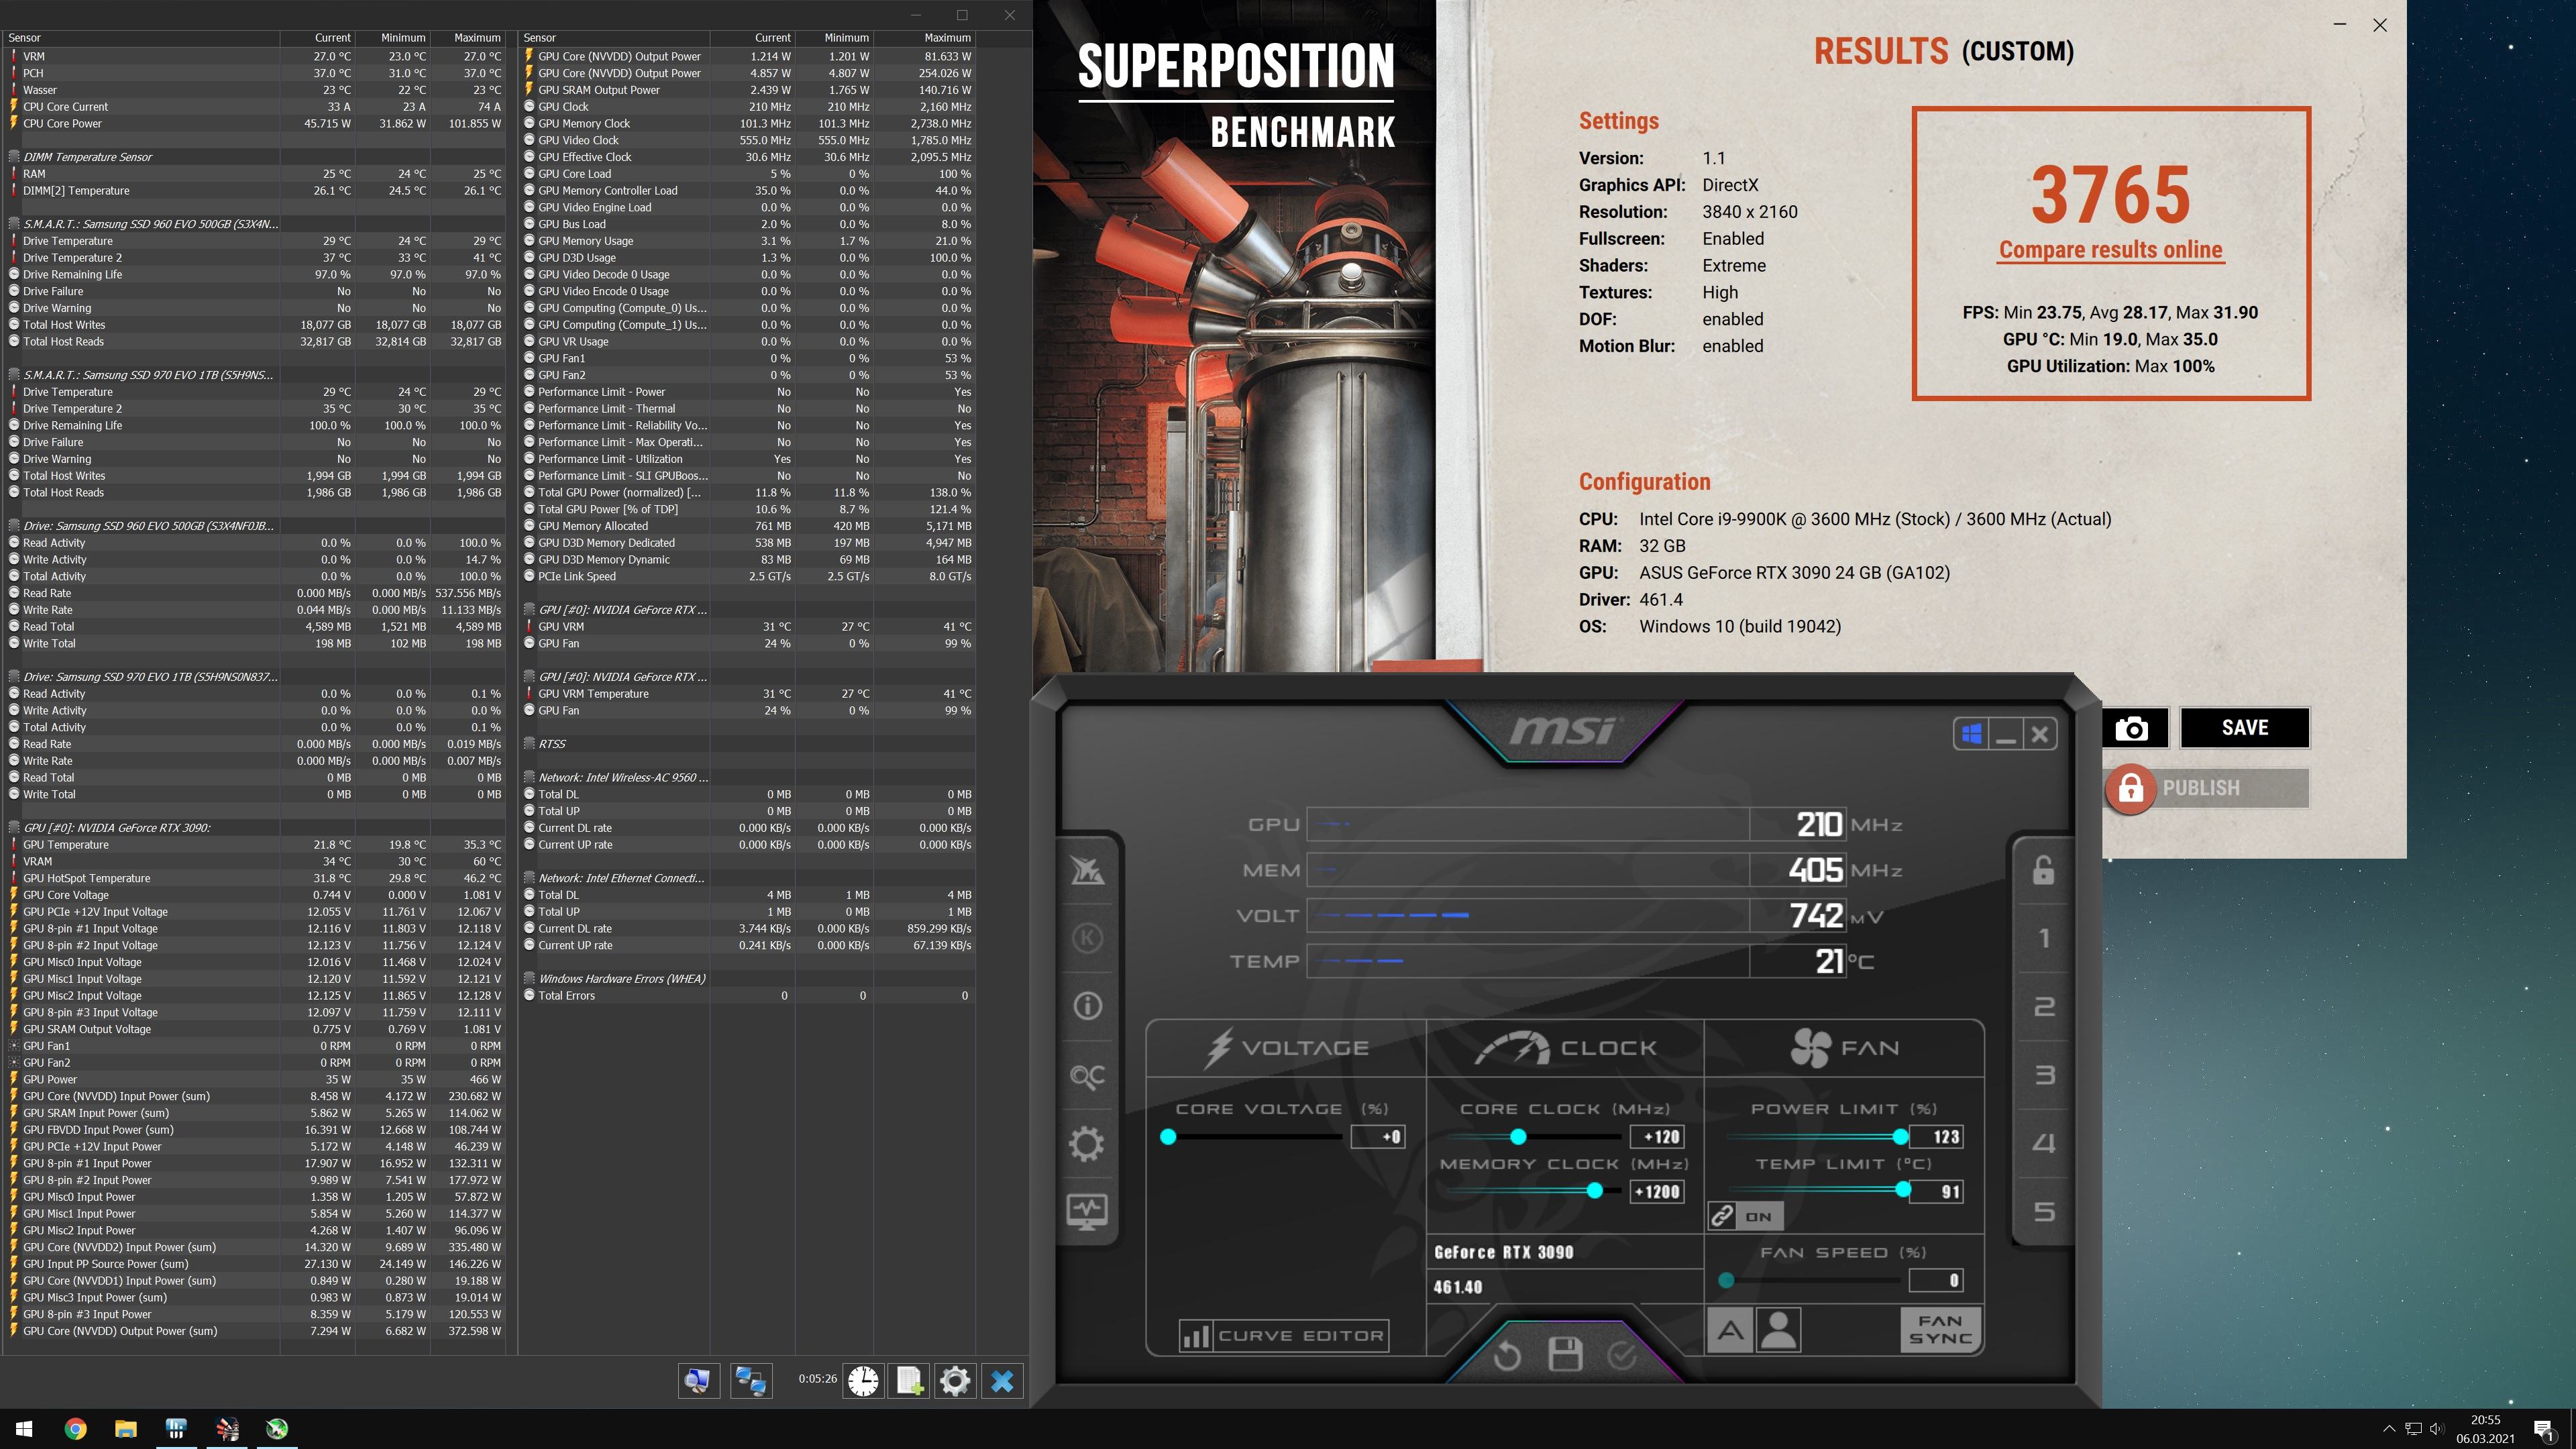The height and width of the screenshot is (1449, 2576).
Task: Click the Memory Clock +1200 input field
Action: point(1657,1191)
